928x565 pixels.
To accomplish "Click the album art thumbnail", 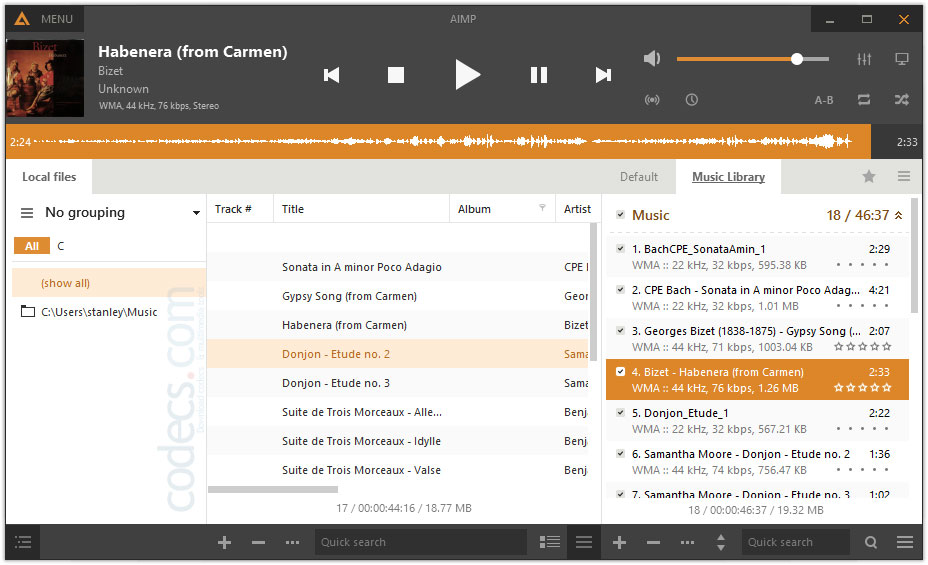I will 45,78.
